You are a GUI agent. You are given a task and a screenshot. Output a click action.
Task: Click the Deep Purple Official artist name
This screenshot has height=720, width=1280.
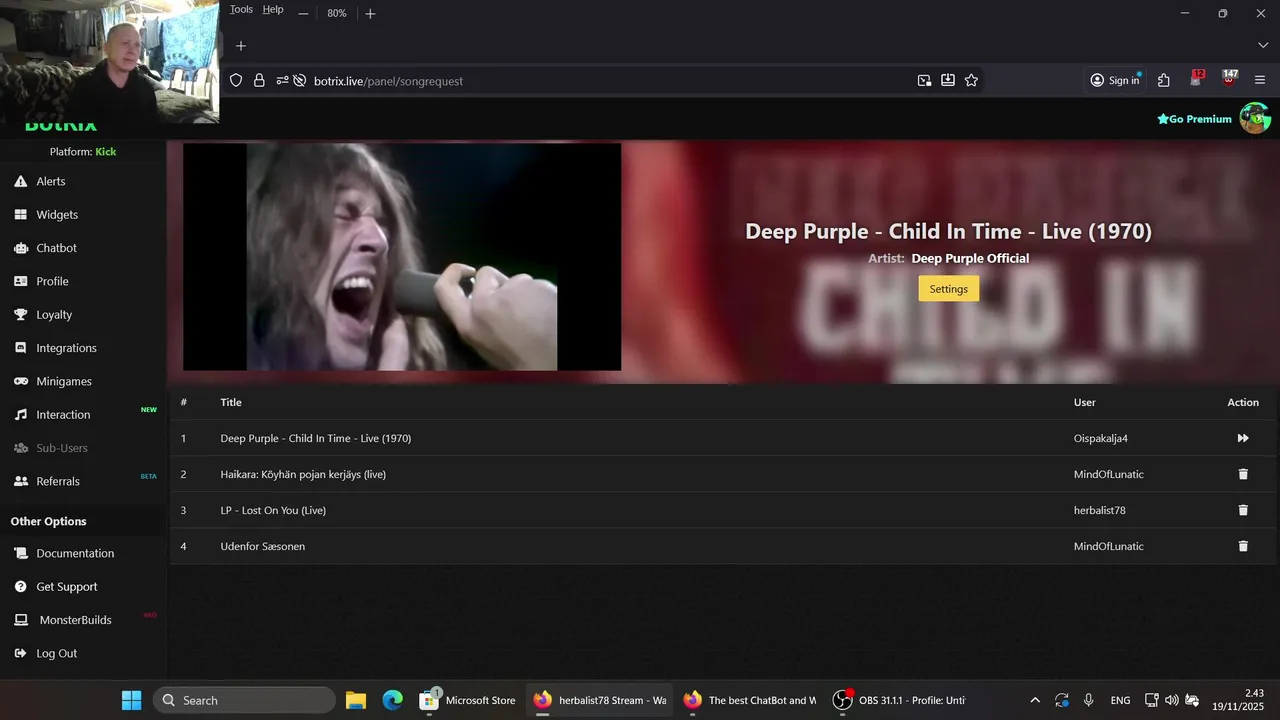tap(970, 258)
